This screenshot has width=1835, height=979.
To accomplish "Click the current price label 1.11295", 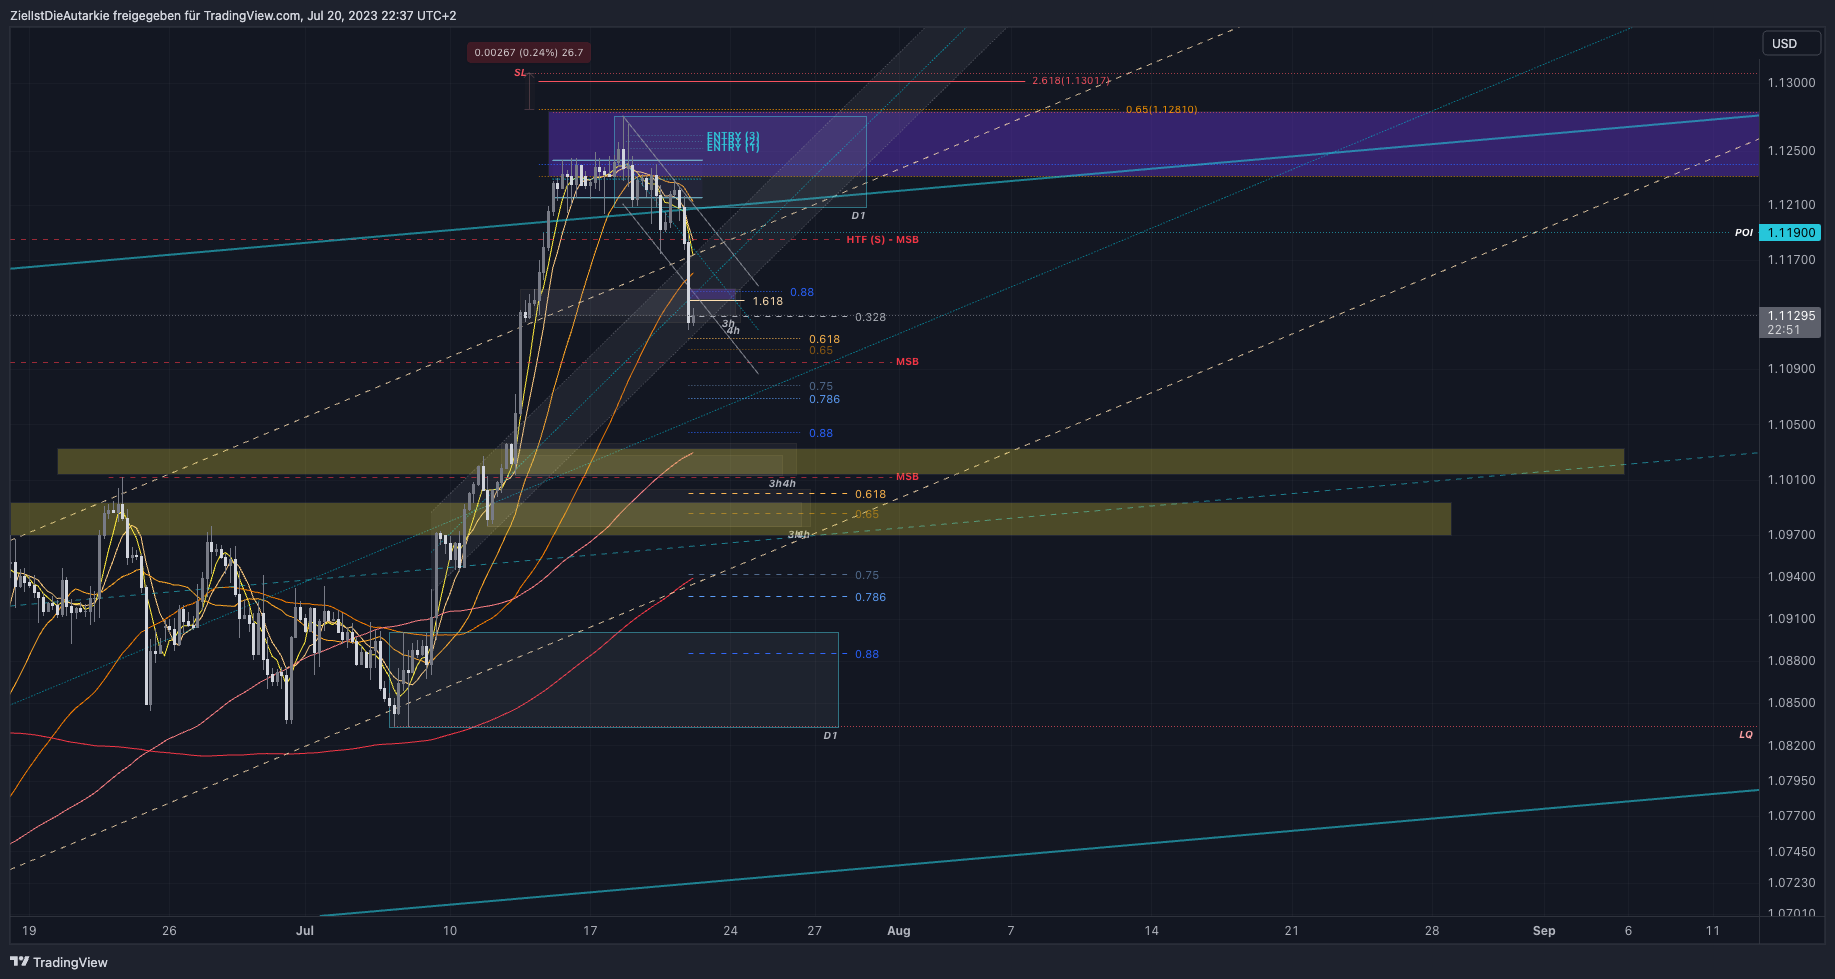I will pyautogui.click(x=1790, y=315).
